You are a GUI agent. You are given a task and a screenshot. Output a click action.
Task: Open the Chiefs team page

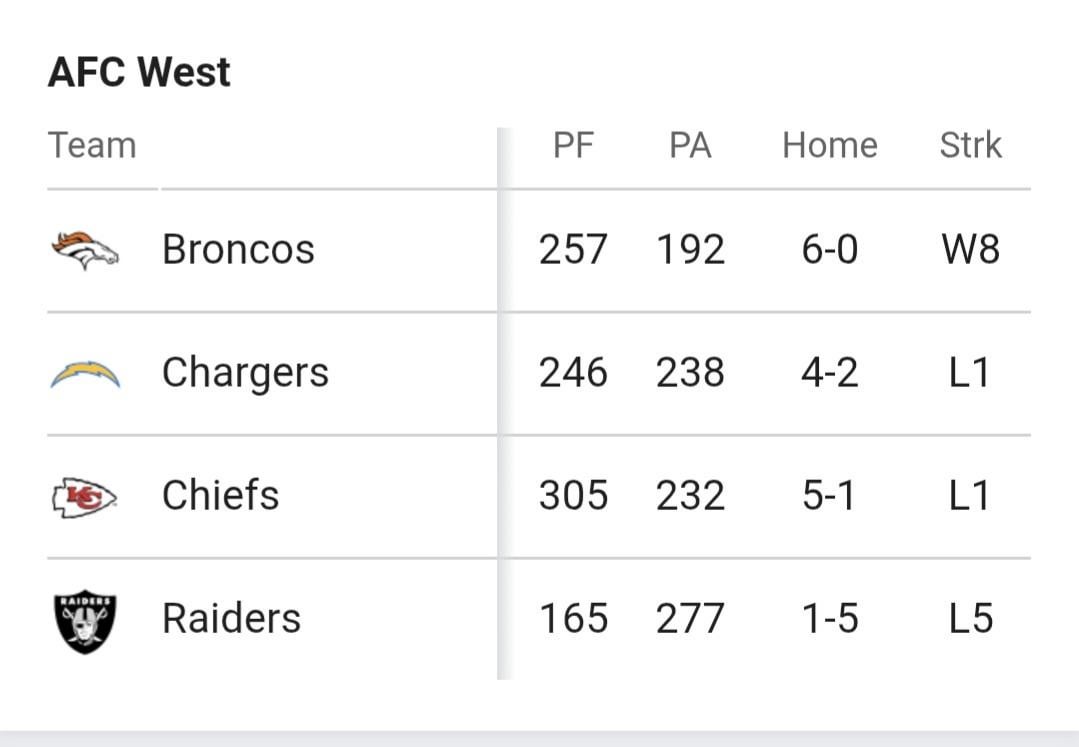[222, 494]
